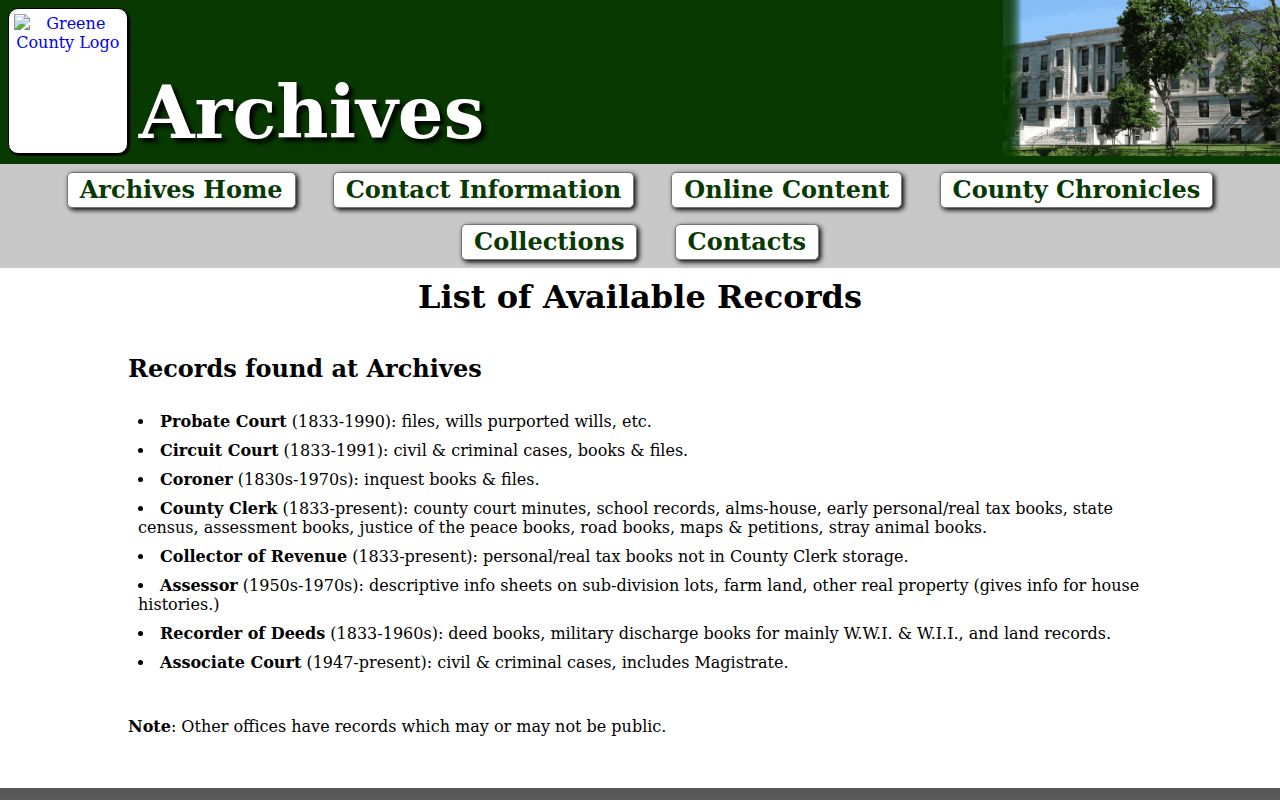
Task: Open the Collections page
Action: 549,242
